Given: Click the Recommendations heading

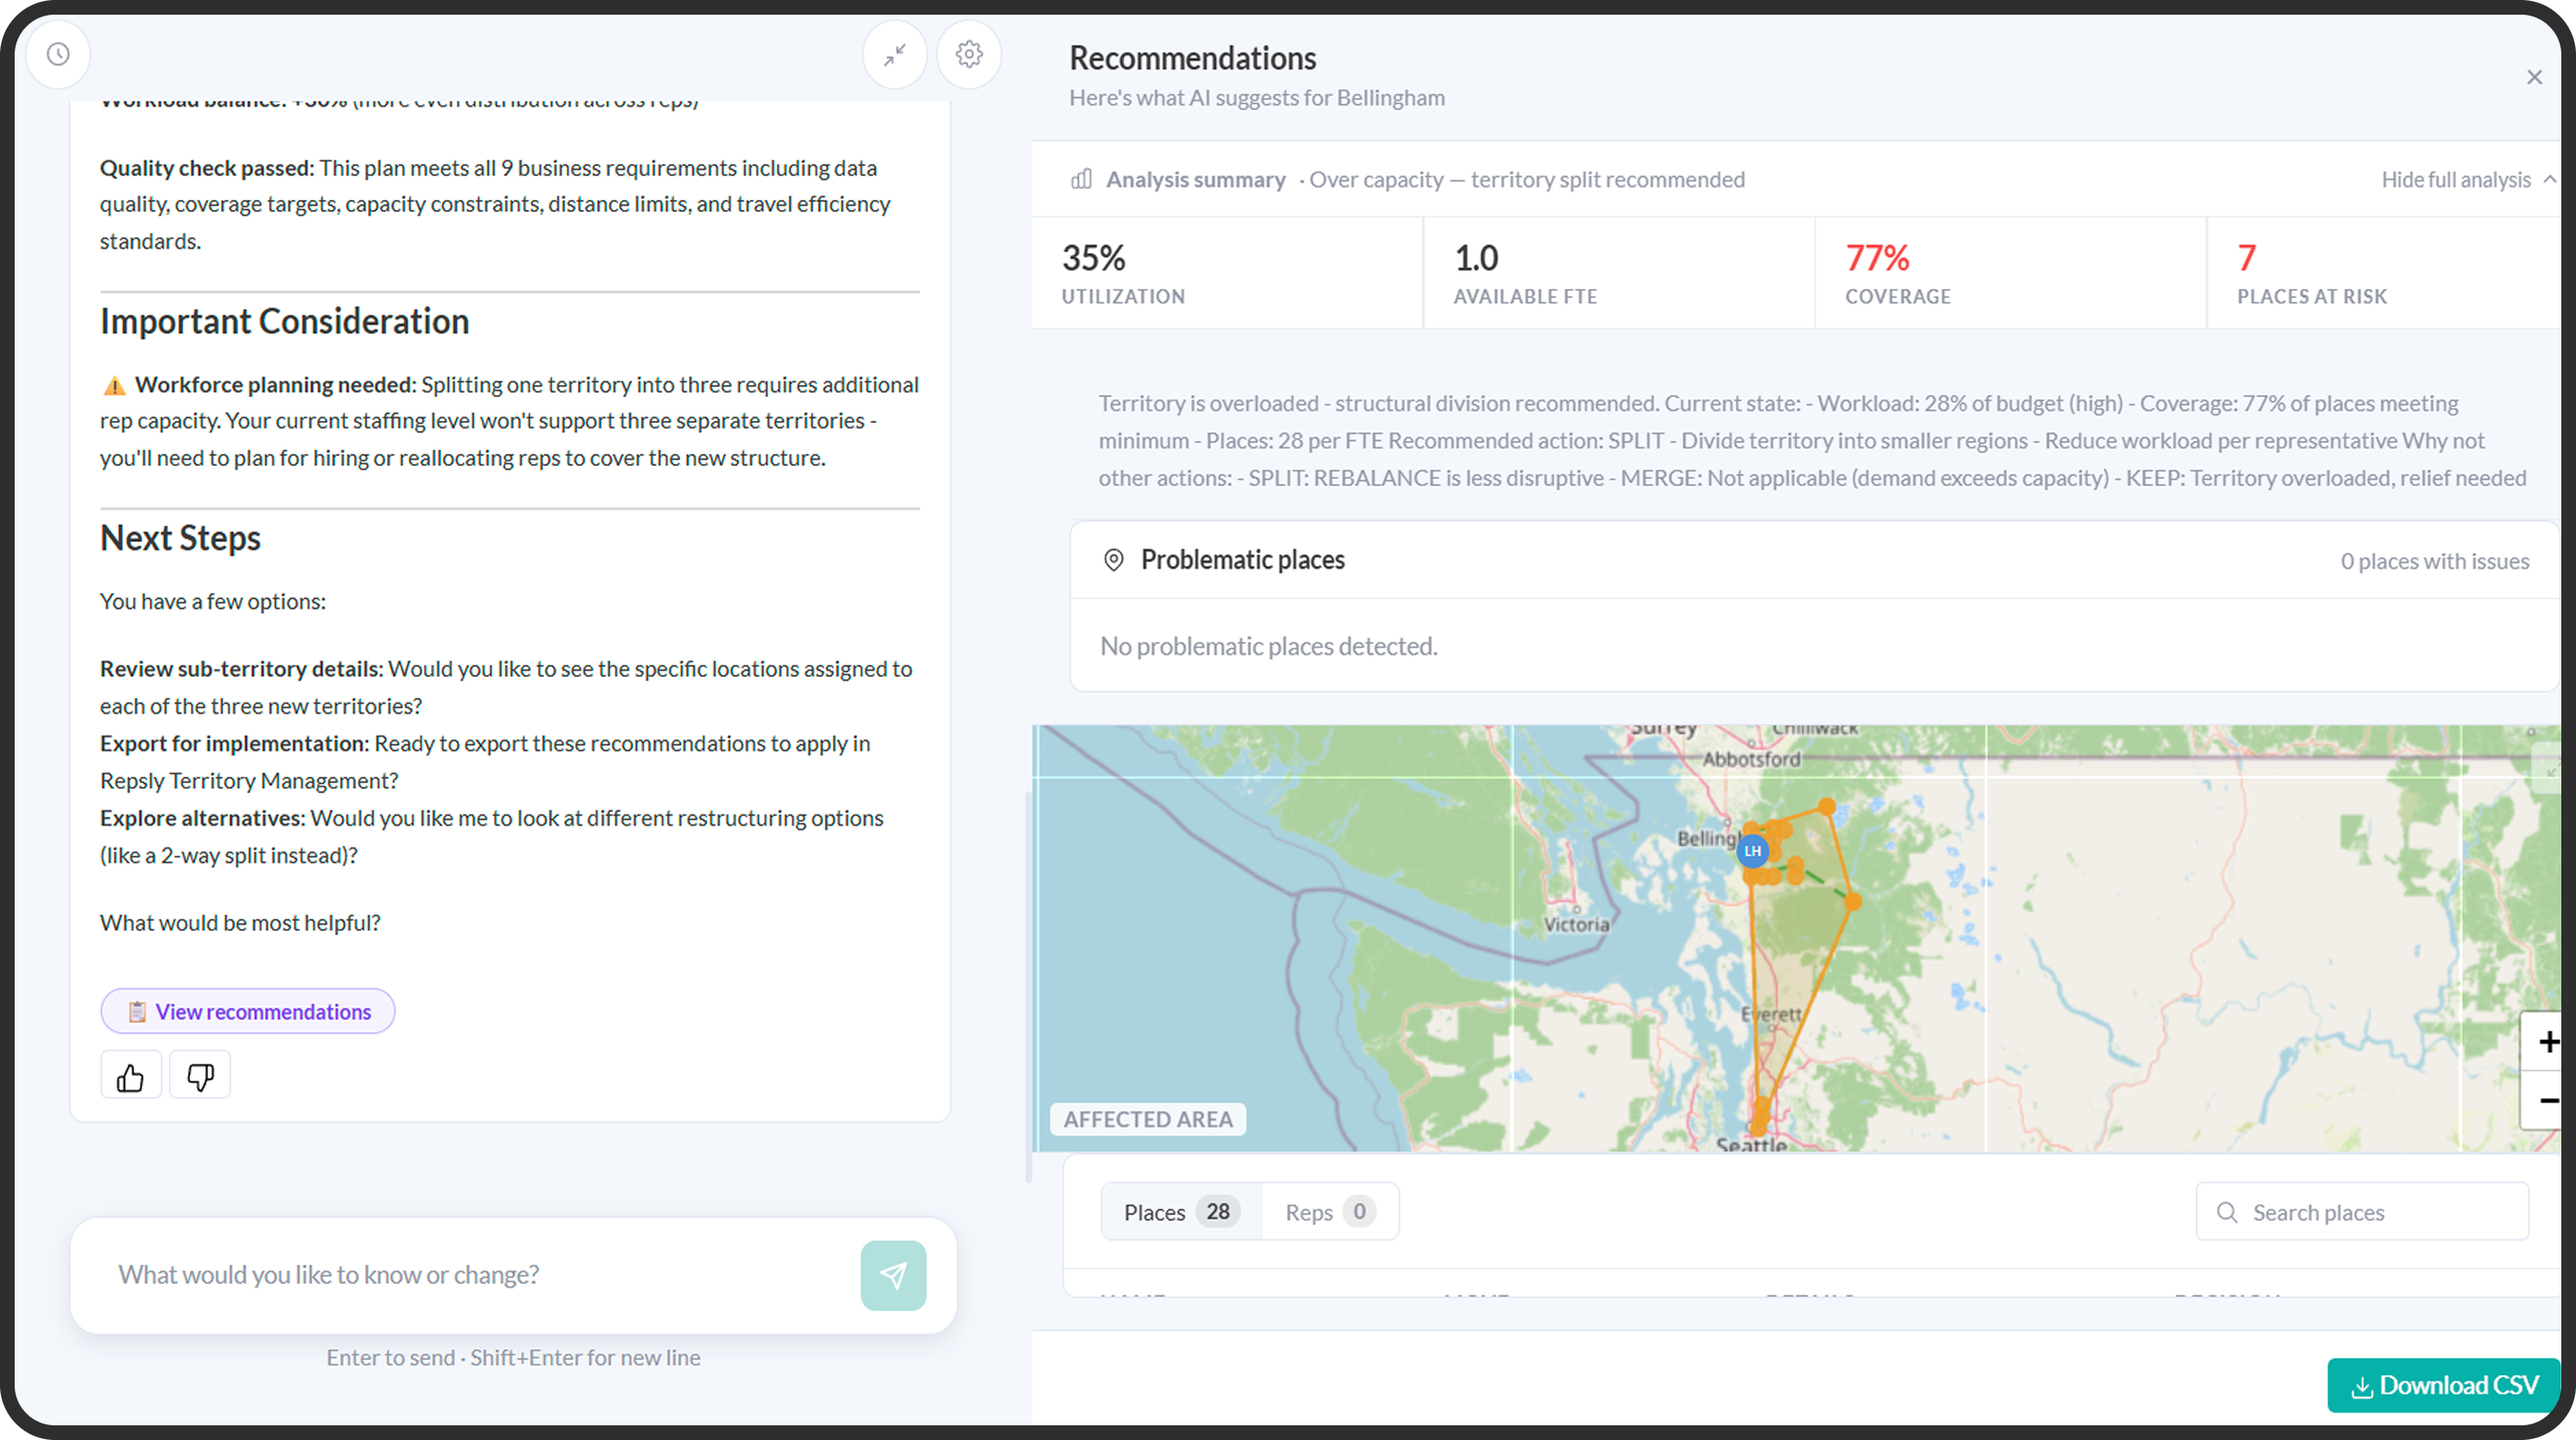Looking at the screenshot, I should point(1192,58).
